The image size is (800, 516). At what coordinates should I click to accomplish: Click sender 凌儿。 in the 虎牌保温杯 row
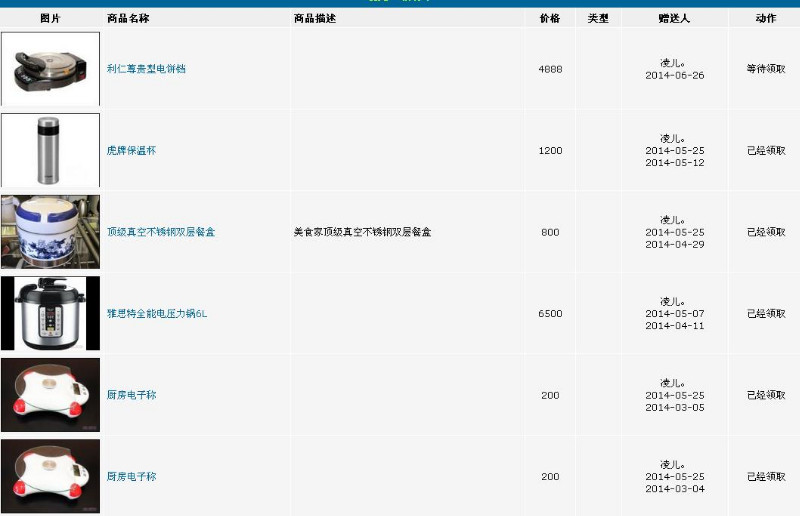click(x=673, y=138)
